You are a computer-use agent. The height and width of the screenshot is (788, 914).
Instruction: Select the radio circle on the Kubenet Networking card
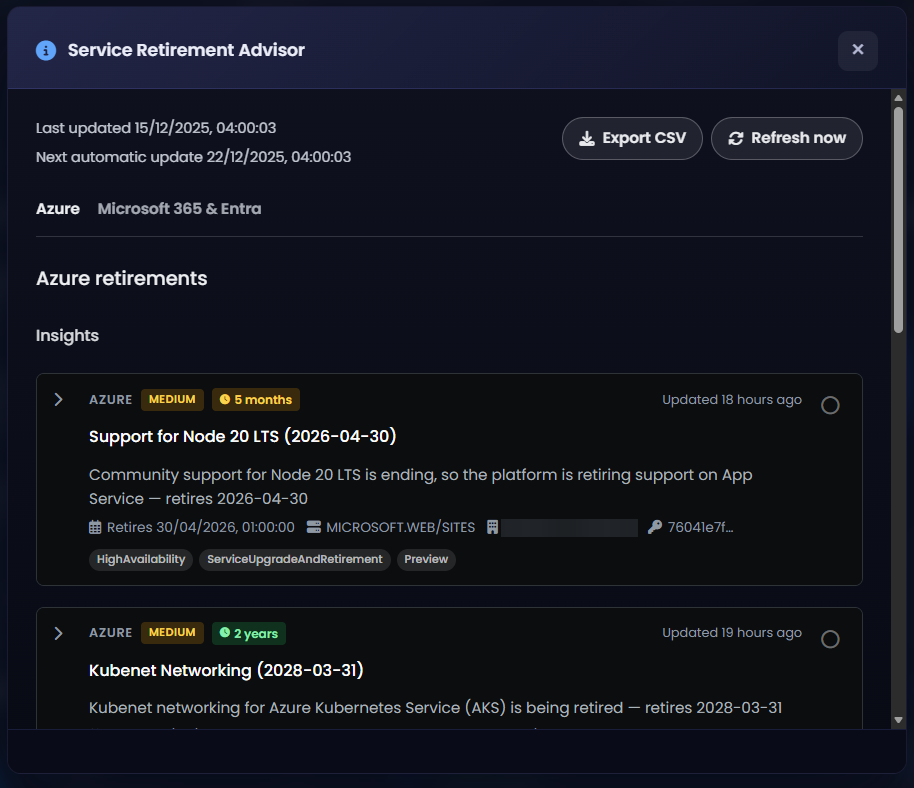click(x=830, y=639)
